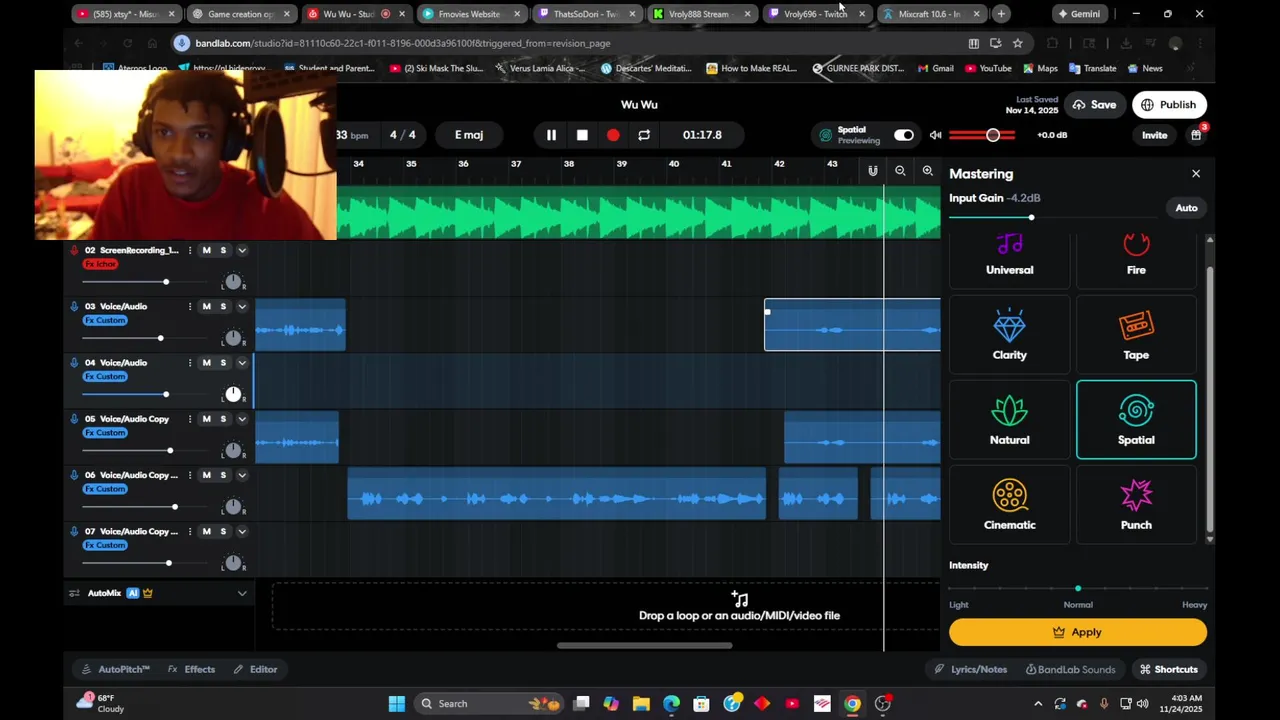Image resolution: width=1280 pixels, height=720 pixels.
Task: Open the Editor tab
Action: 256,669
